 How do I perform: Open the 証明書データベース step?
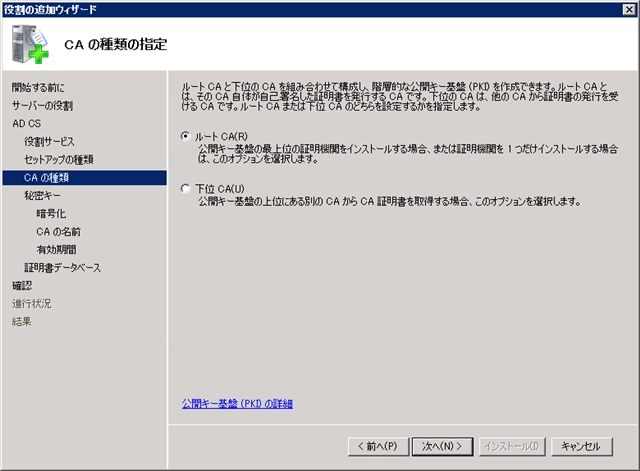click(62, 268)
